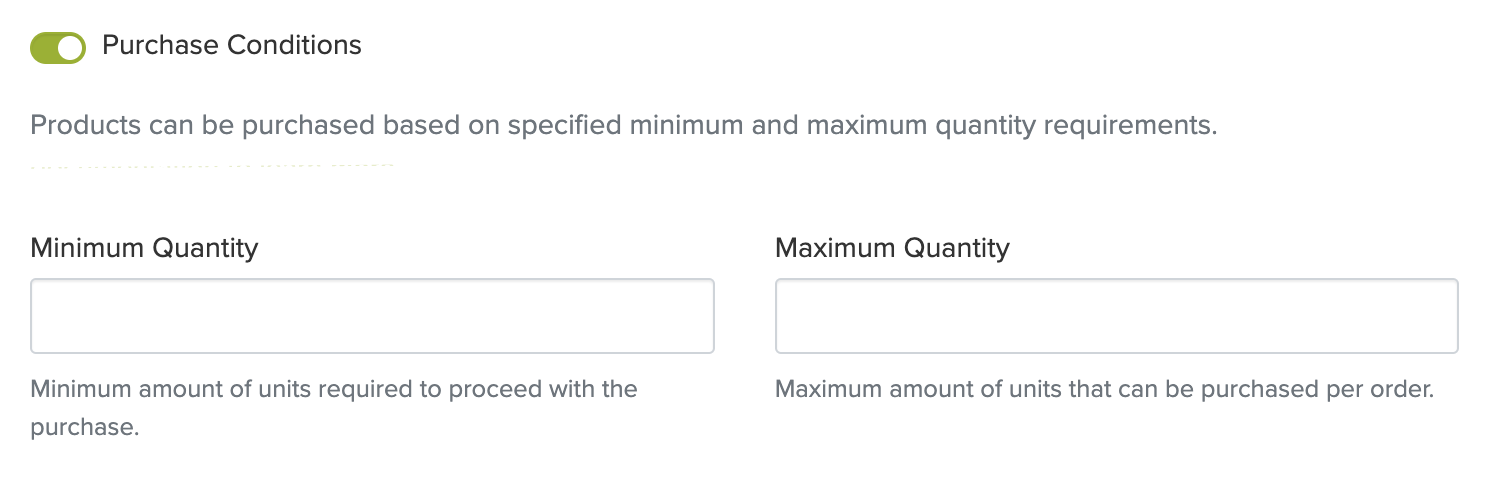Click helper text below Maximum Quantity field
Image resolution: width=1490 pixels, height=486 pixels.
[x=1104, y=389]
